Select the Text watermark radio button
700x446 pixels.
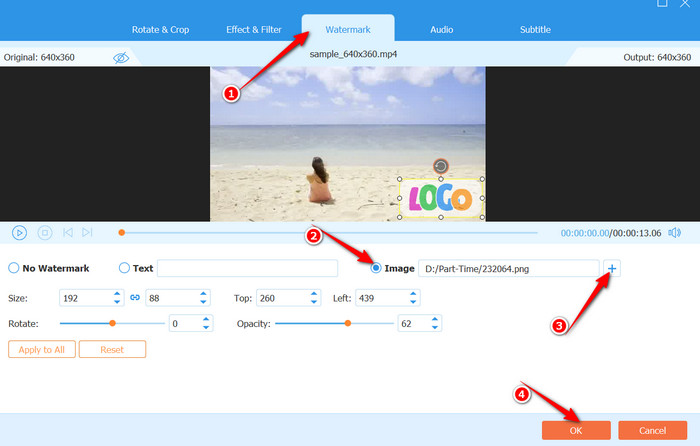[124, 268]
